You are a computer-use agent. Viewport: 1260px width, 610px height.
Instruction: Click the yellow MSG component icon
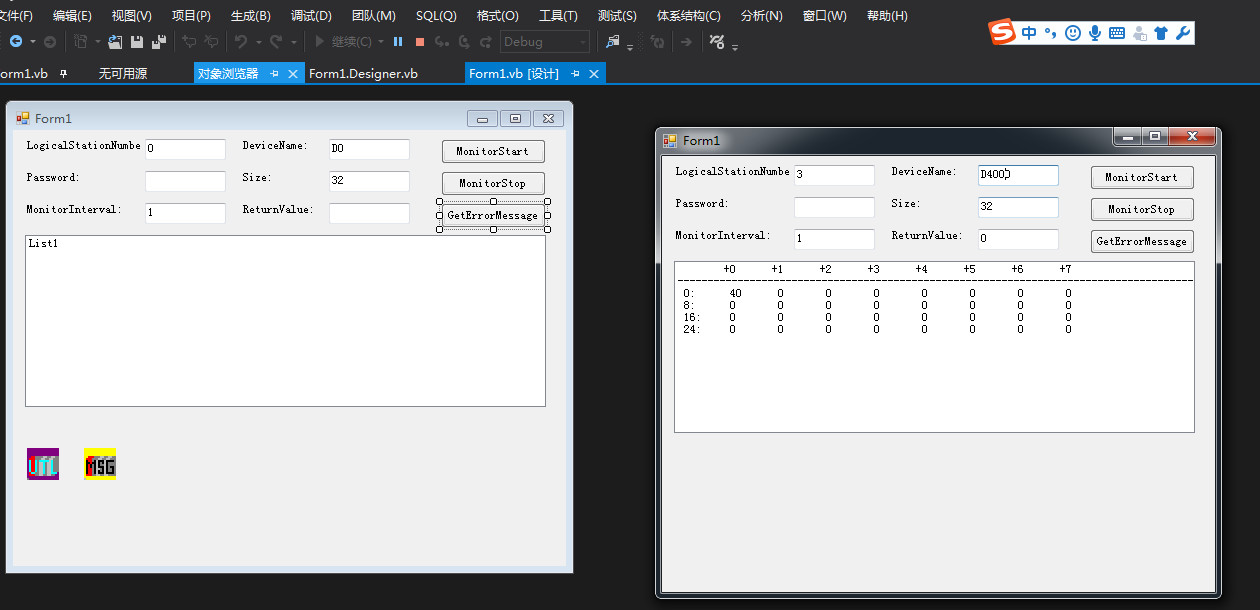point(100,464)
